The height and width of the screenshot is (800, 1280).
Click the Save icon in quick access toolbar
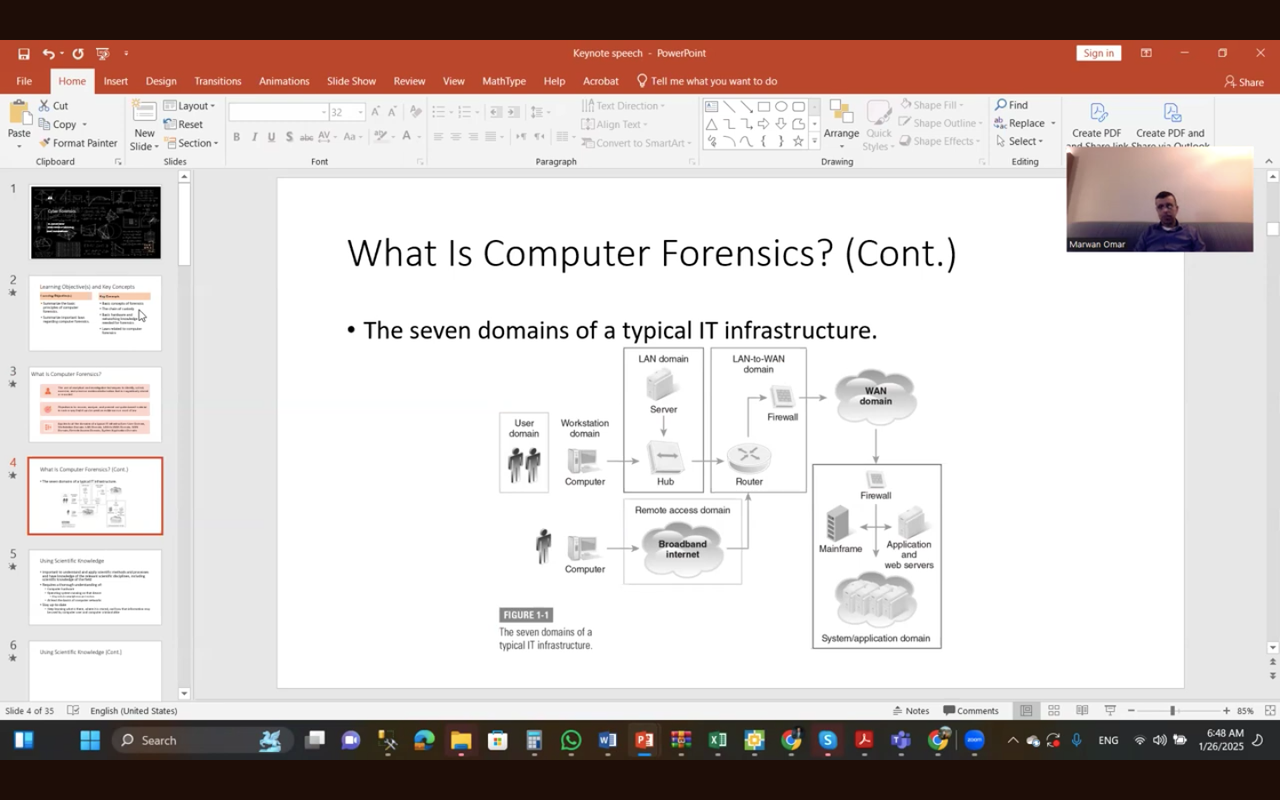coord(24,54)
